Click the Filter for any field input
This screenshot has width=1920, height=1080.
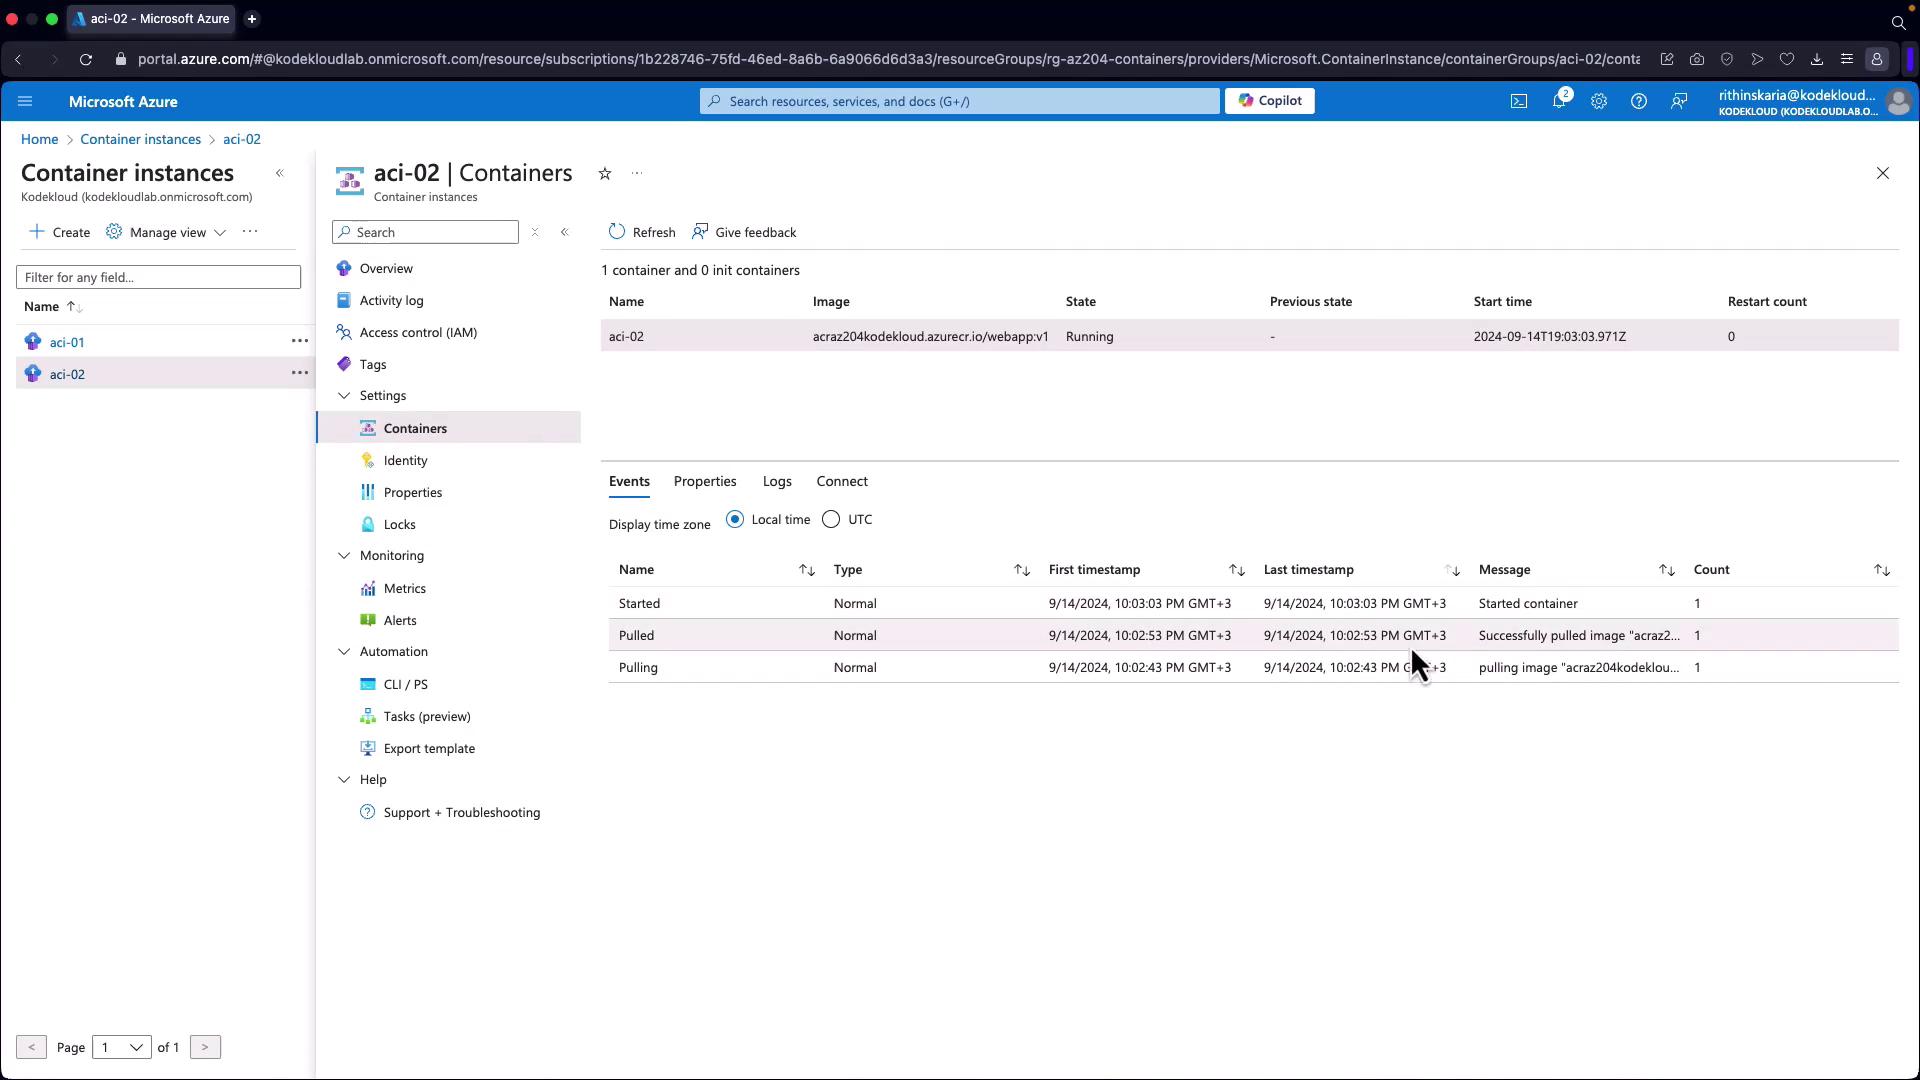pos(158,277)
